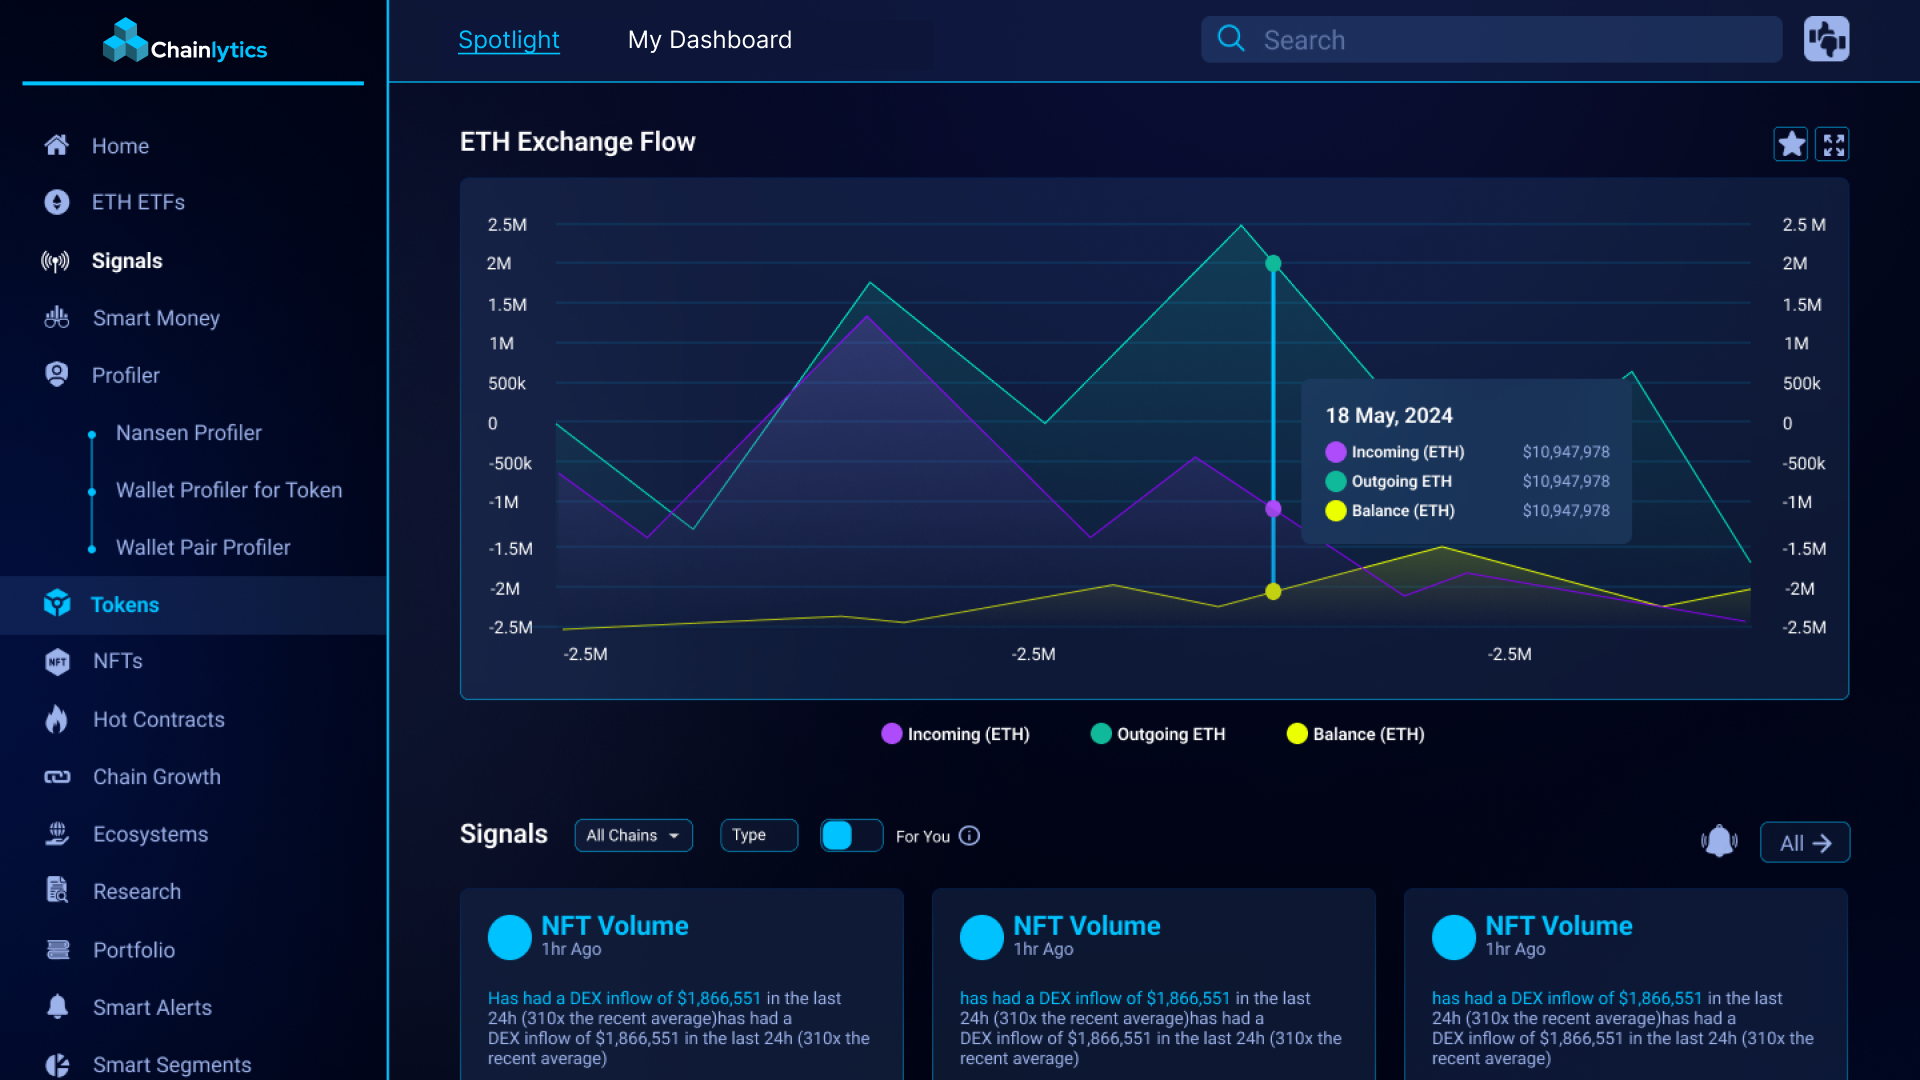Open Wallet Profiler for Token link

pos(228,490)
